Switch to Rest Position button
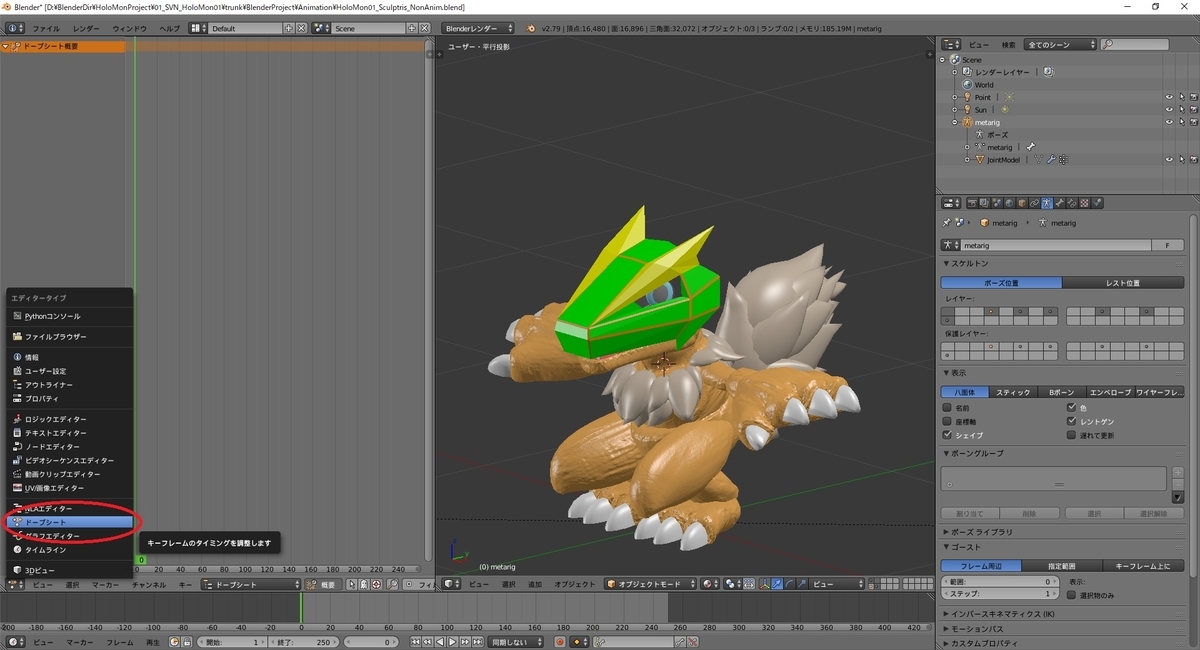Viewport: 1200px width, 650px height. [x=1122, y=283]
